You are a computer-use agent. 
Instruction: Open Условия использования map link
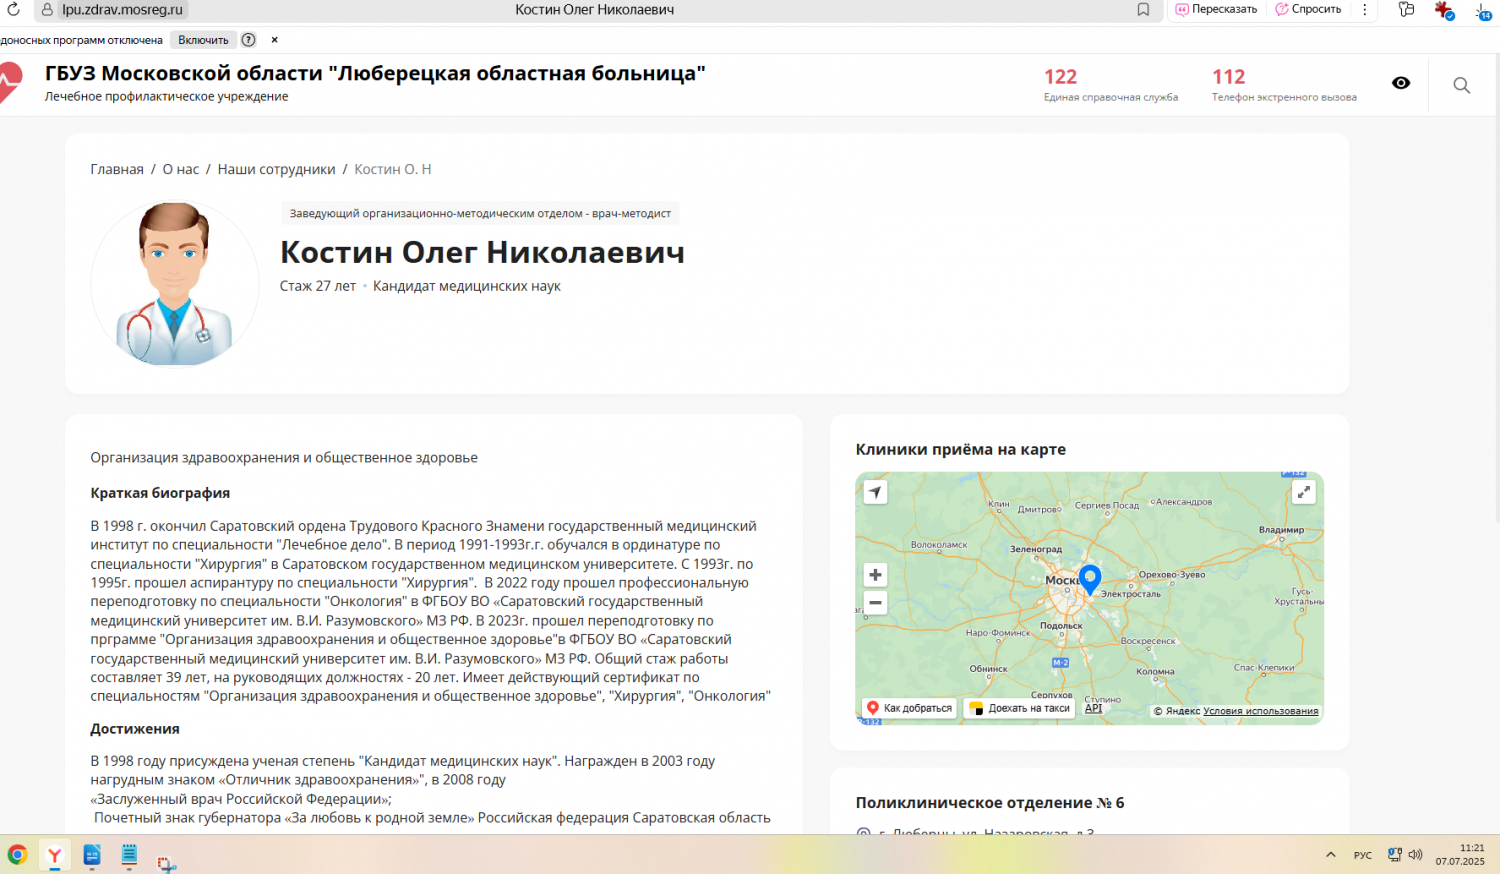(x=1261, y=711)
